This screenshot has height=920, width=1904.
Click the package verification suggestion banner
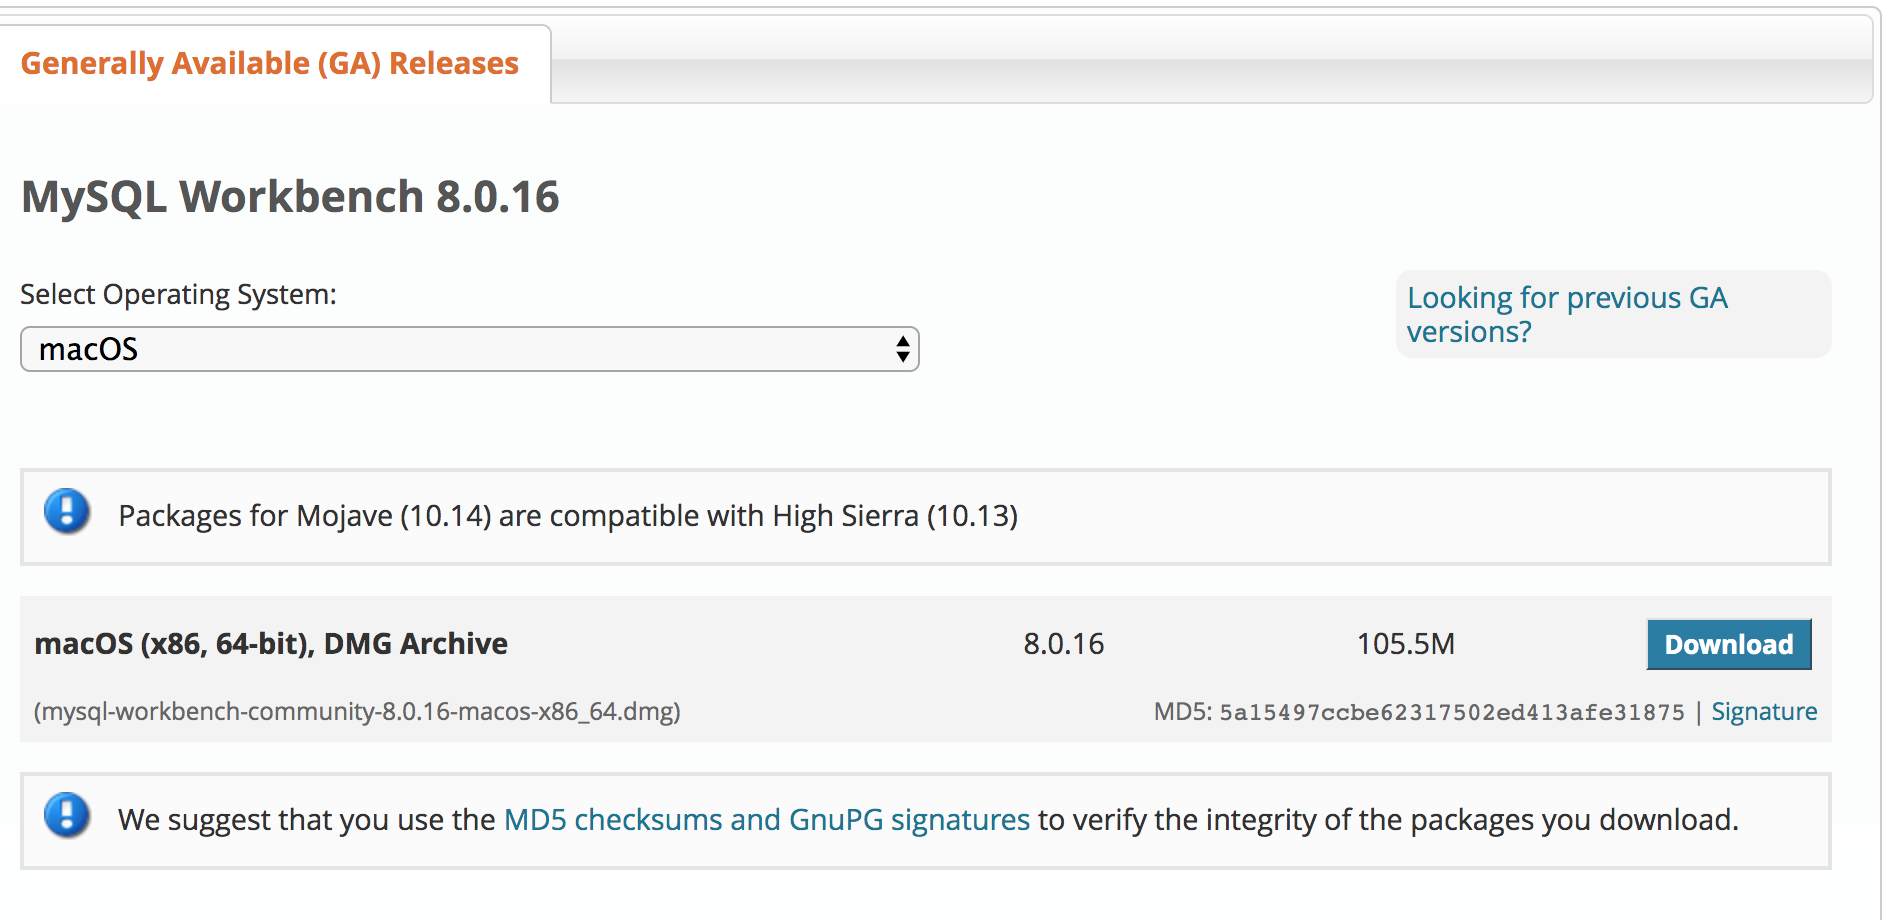950,819
